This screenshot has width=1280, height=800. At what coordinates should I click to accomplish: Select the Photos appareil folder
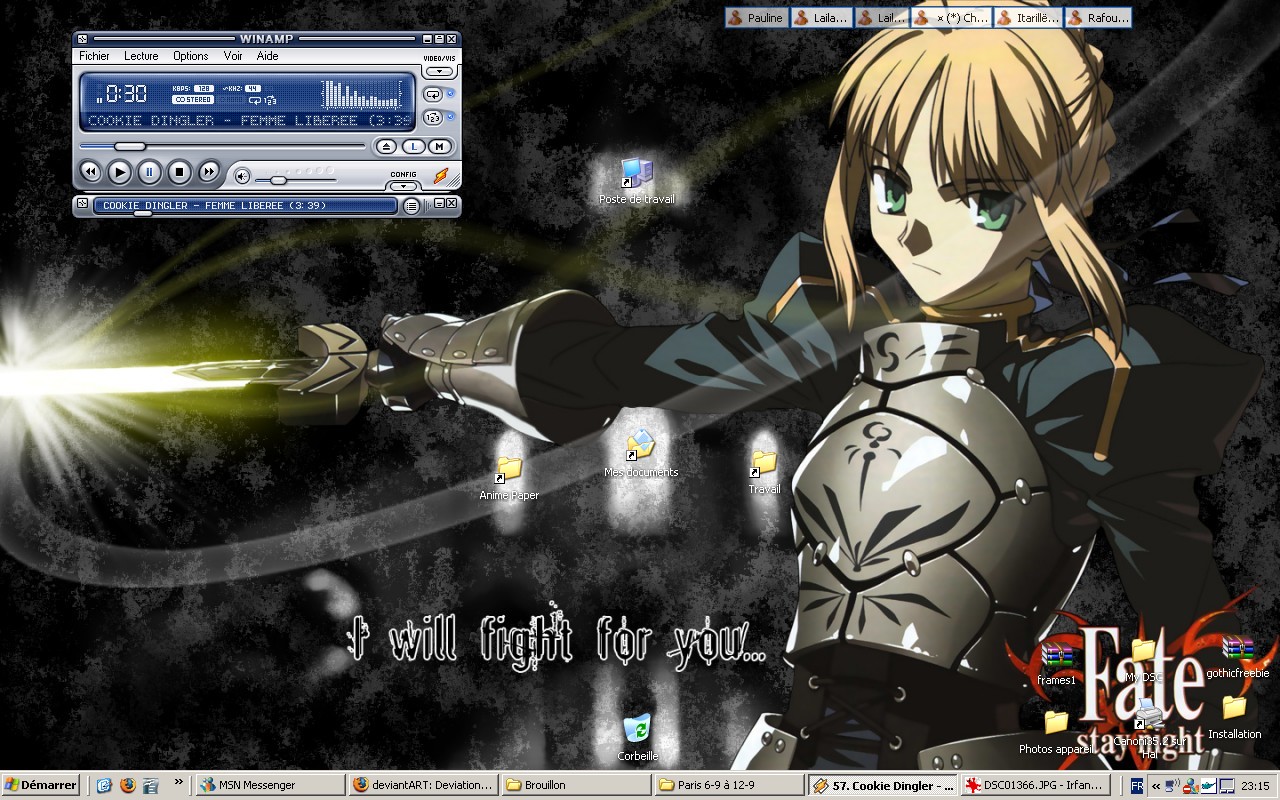pos(1056,732)
